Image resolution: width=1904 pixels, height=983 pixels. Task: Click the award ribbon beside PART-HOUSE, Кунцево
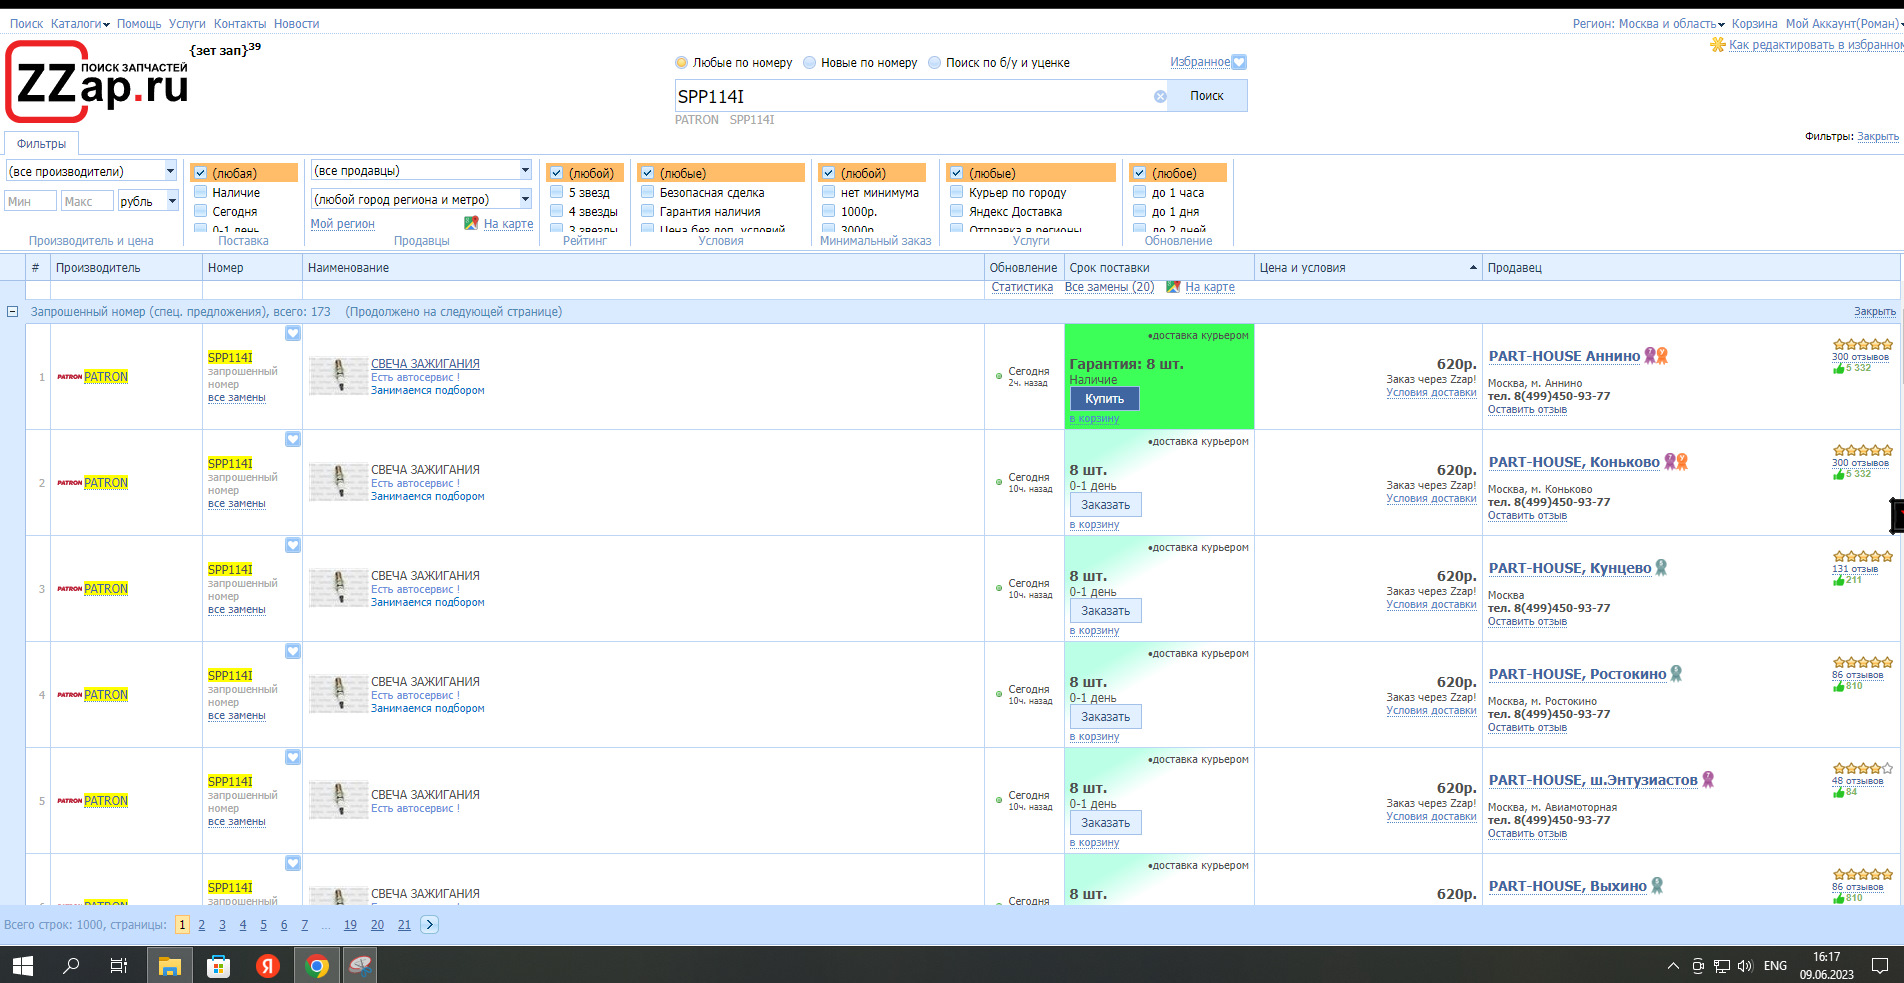point(1661,567)
